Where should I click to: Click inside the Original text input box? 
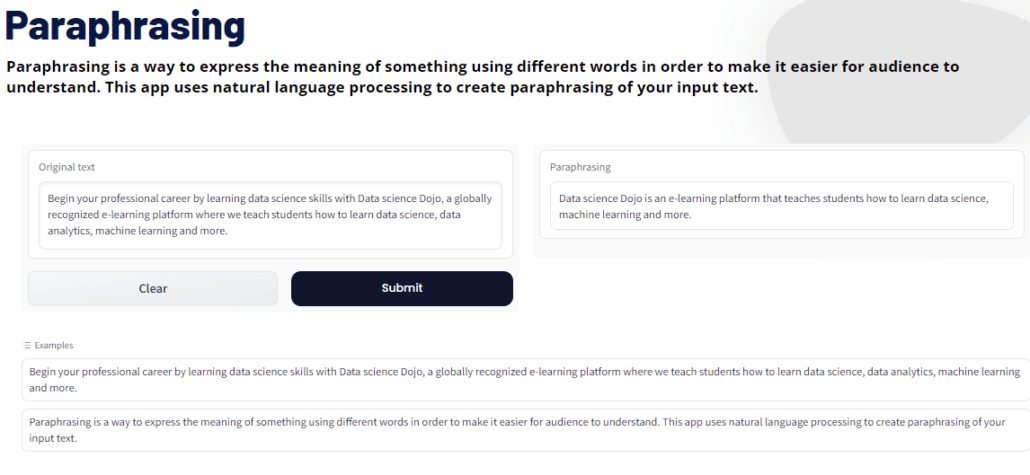[270, 215]
